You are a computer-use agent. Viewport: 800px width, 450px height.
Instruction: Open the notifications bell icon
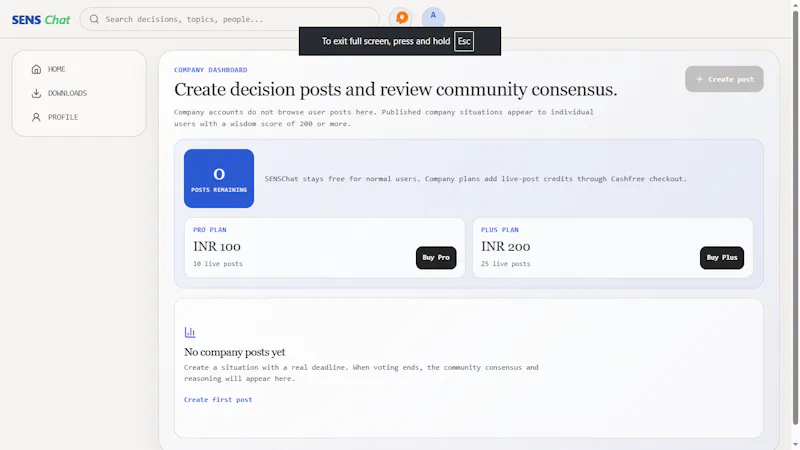402,18
